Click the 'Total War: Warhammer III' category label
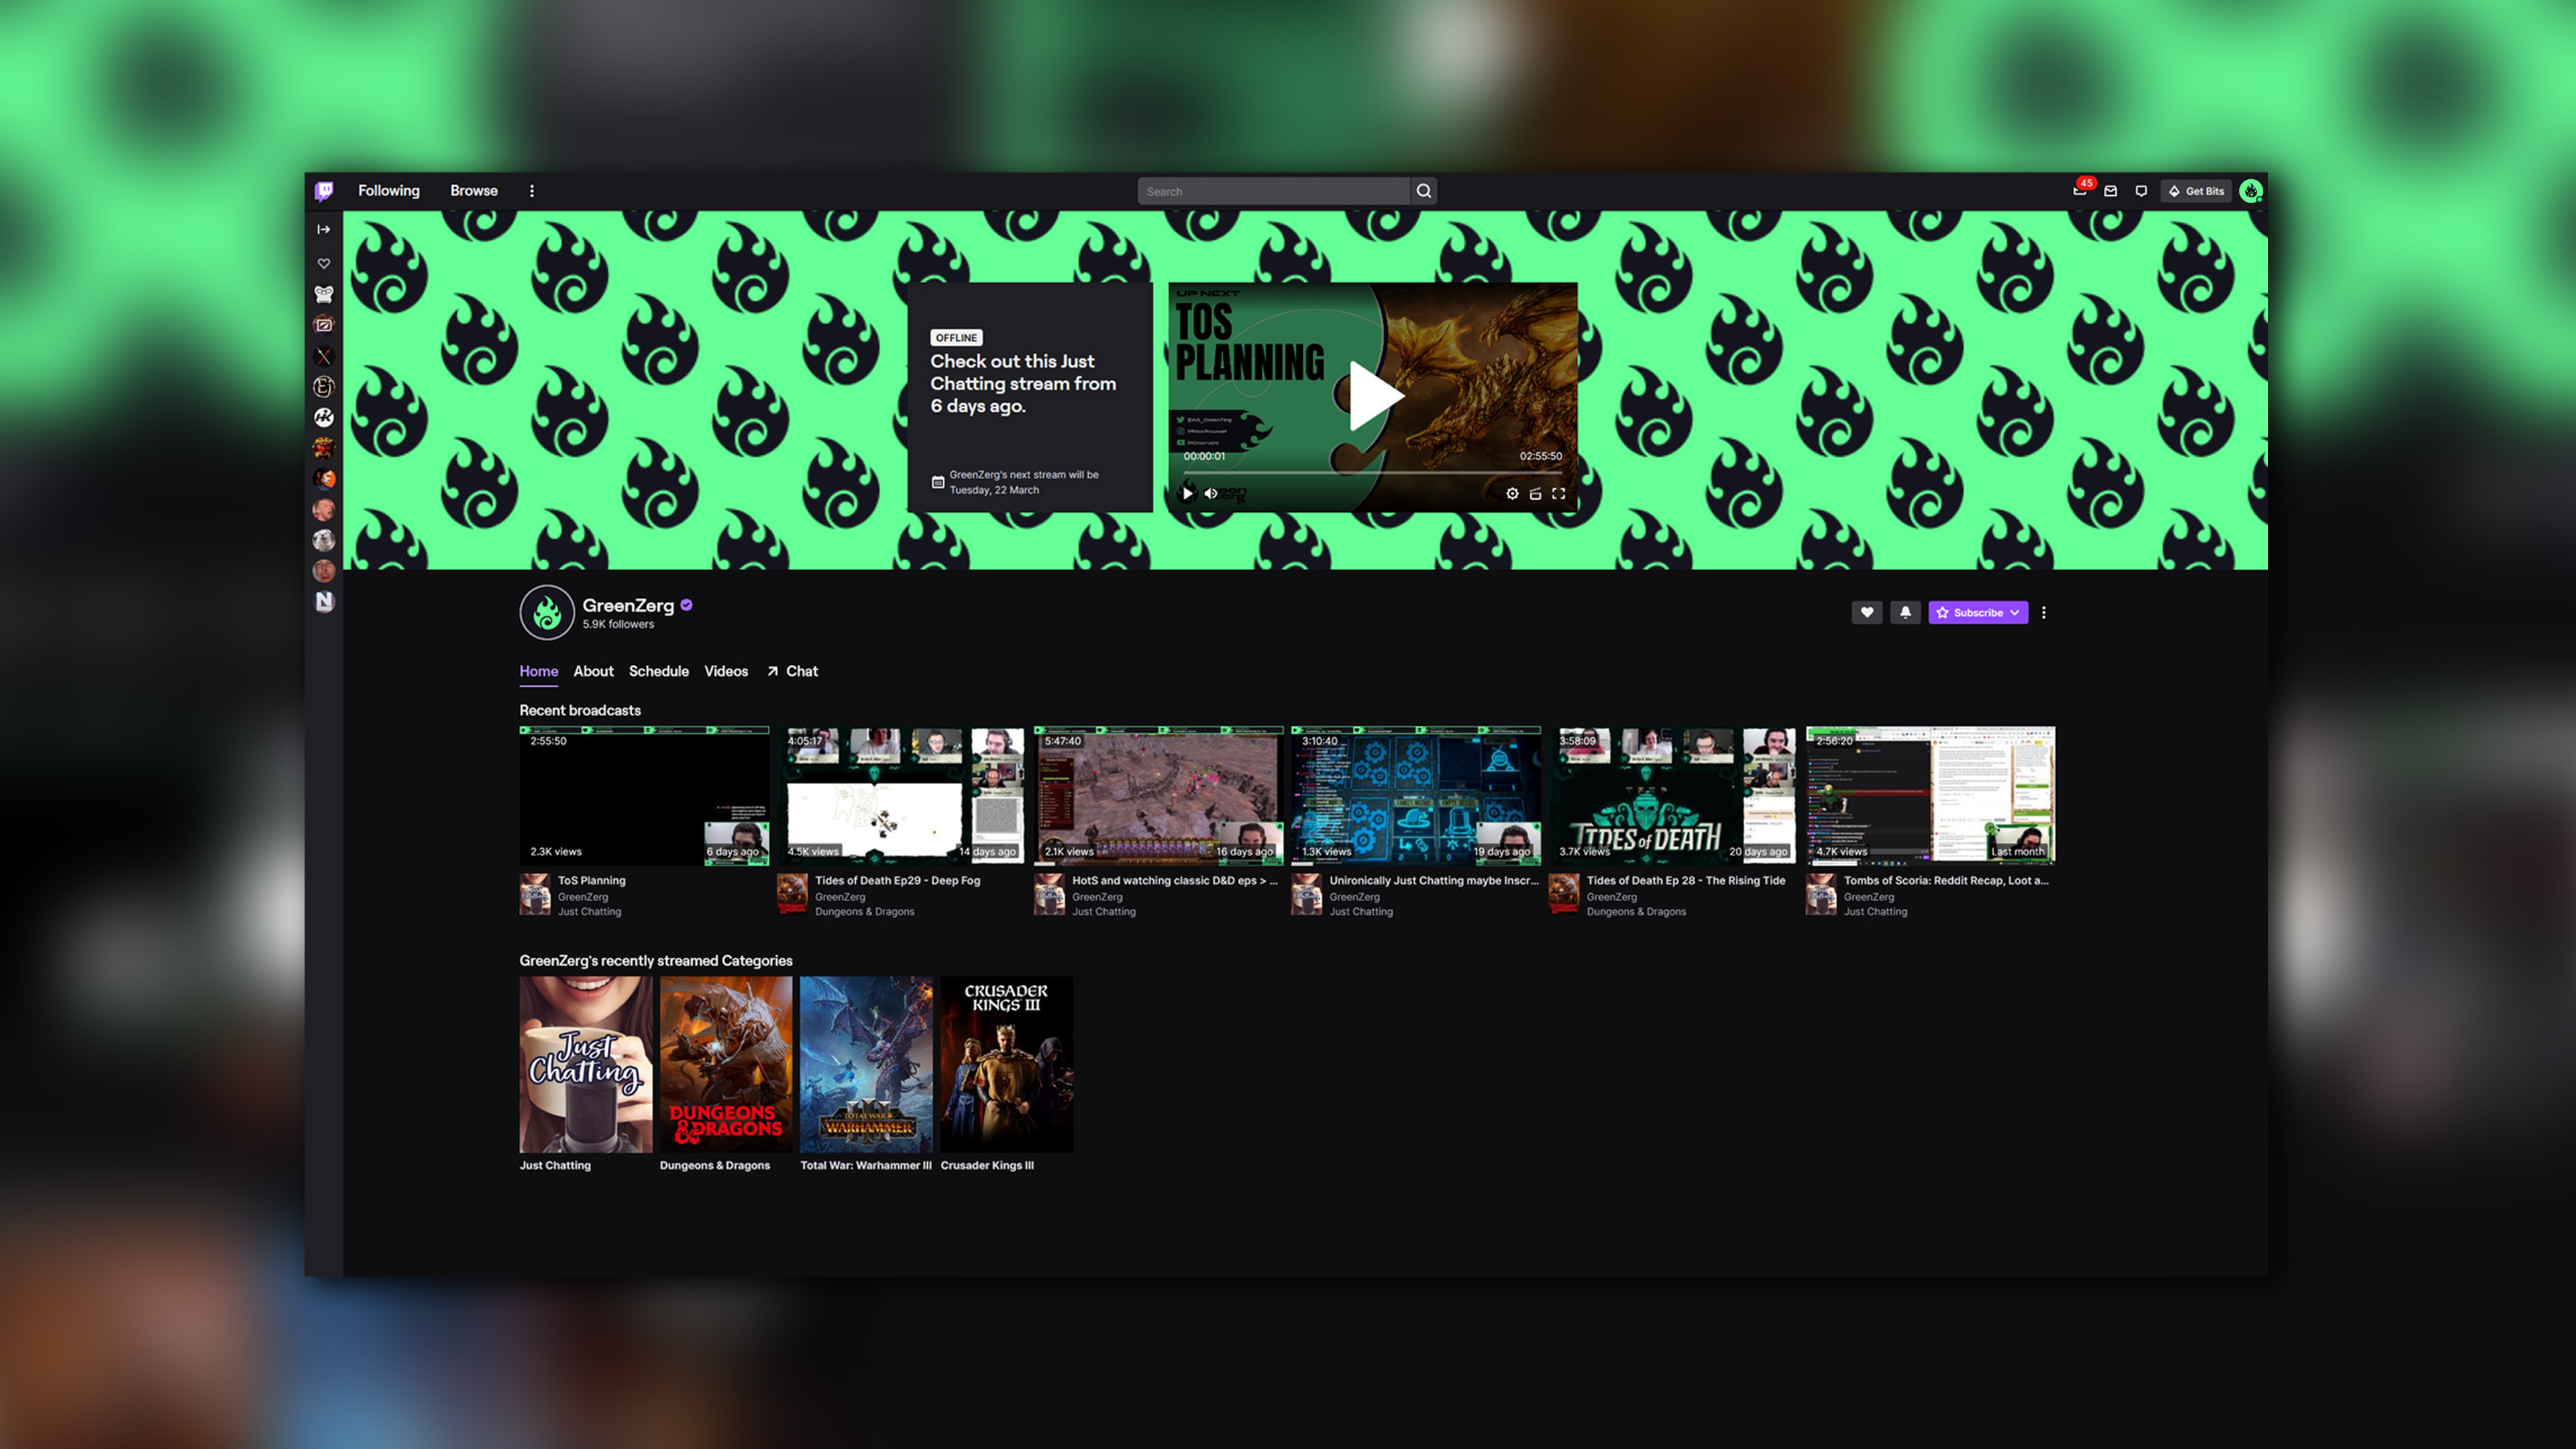Image resolution: width=2576 pixels, height=1449 pixels. 866,1165
